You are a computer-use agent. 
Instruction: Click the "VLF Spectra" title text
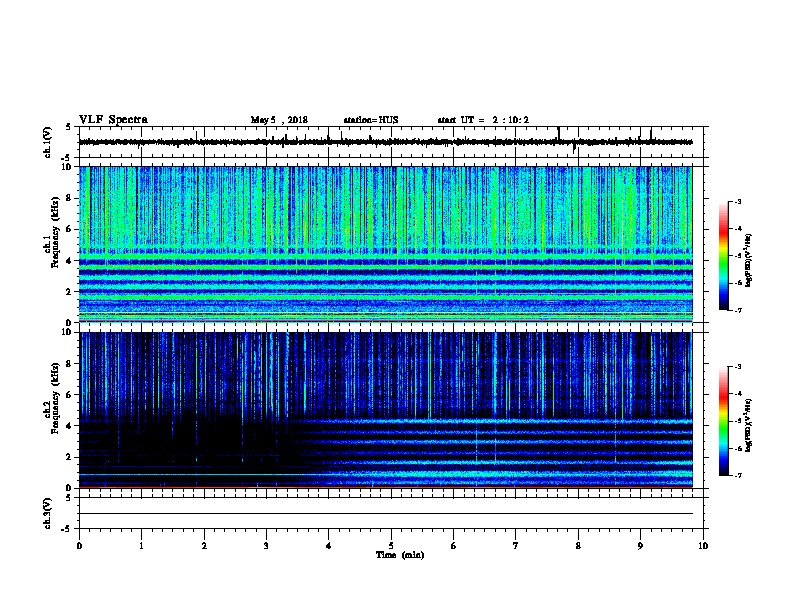pos(113,120)
